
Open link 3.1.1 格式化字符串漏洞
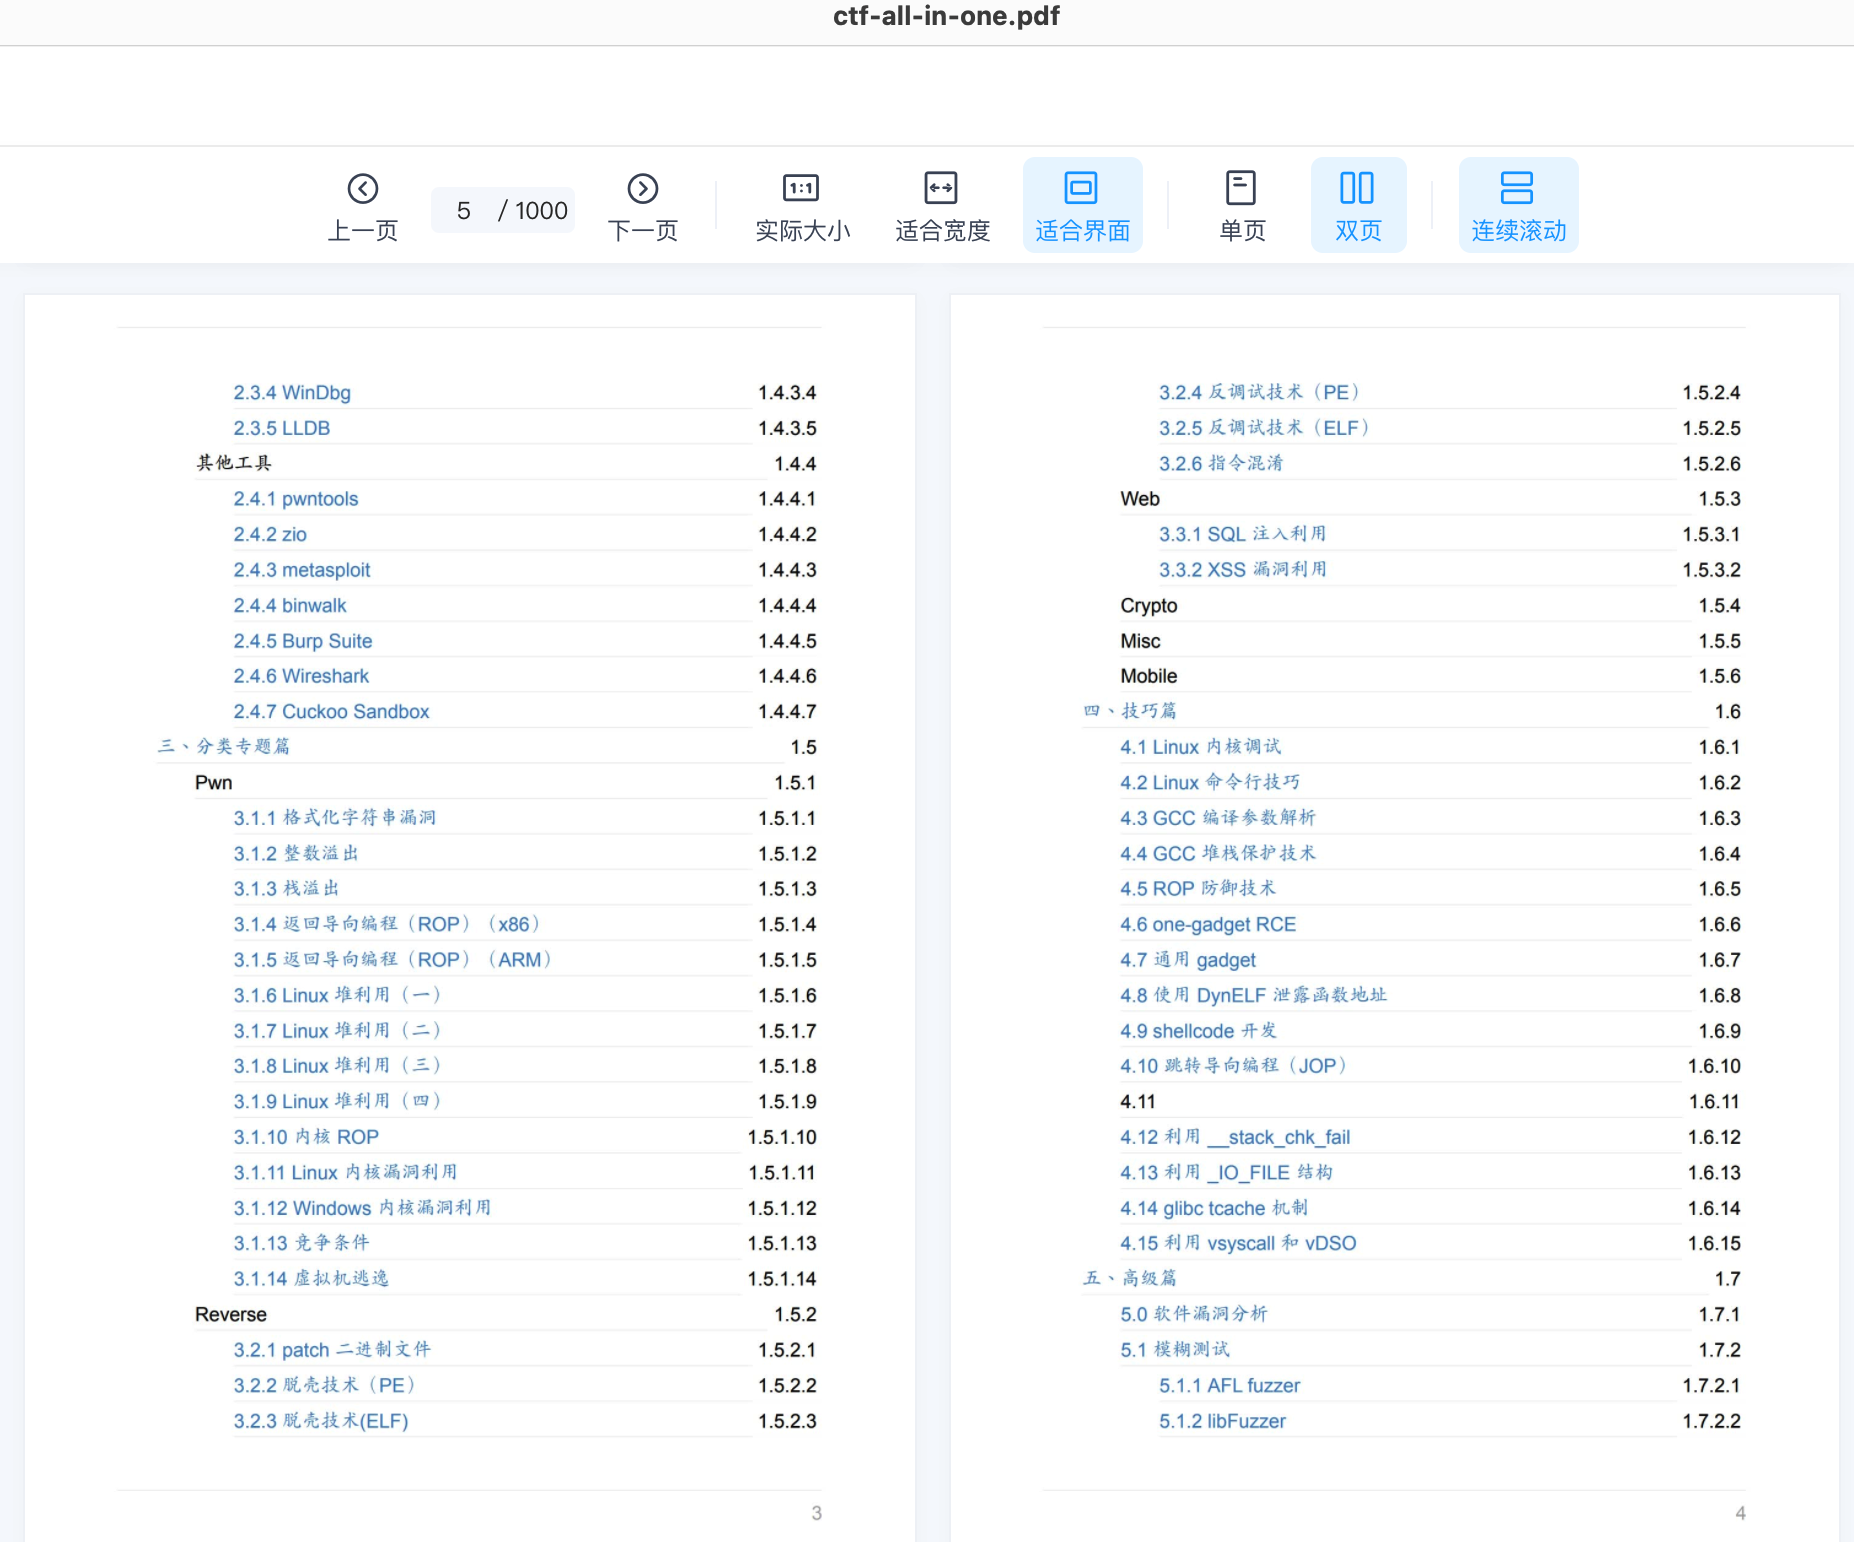335,818
